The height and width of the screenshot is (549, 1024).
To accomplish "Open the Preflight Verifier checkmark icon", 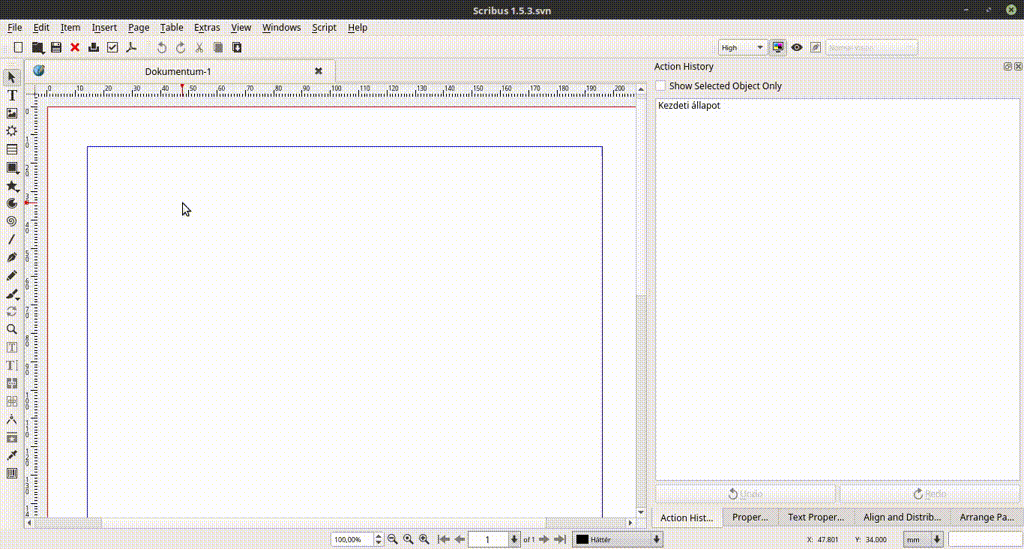I will (x=112, y=47).
